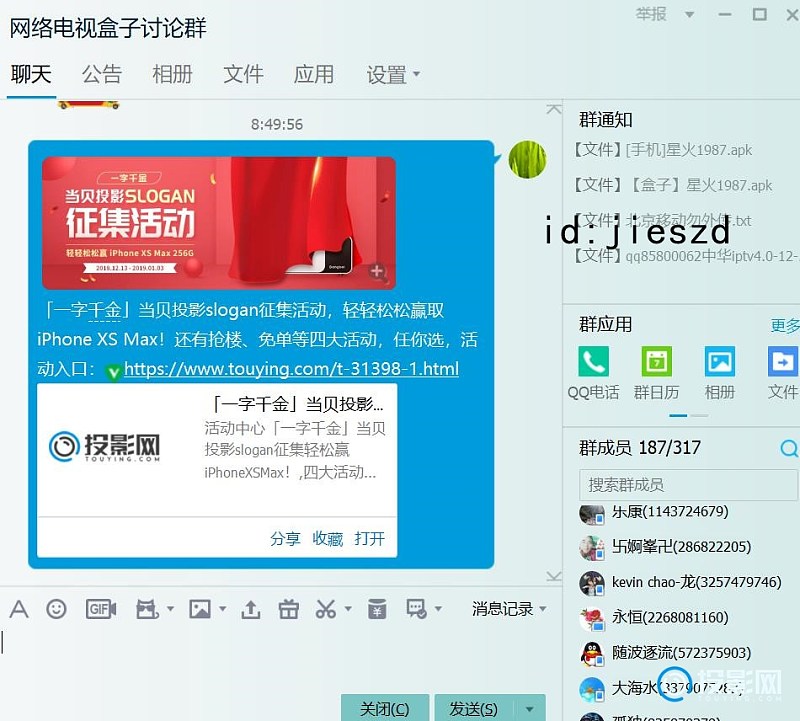Screen dimensions: 800x721
Task: Open the GIF video picker
Action: tap(101, 609)
